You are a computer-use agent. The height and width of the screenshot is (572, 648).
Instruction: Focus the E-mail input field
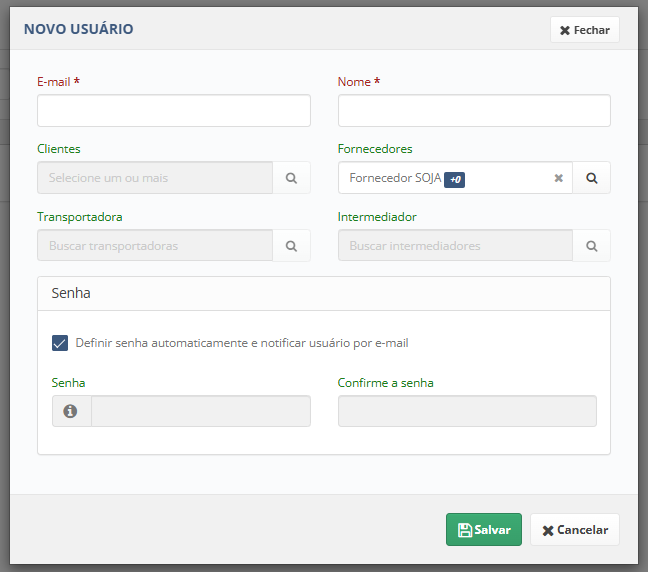point(174,110)
